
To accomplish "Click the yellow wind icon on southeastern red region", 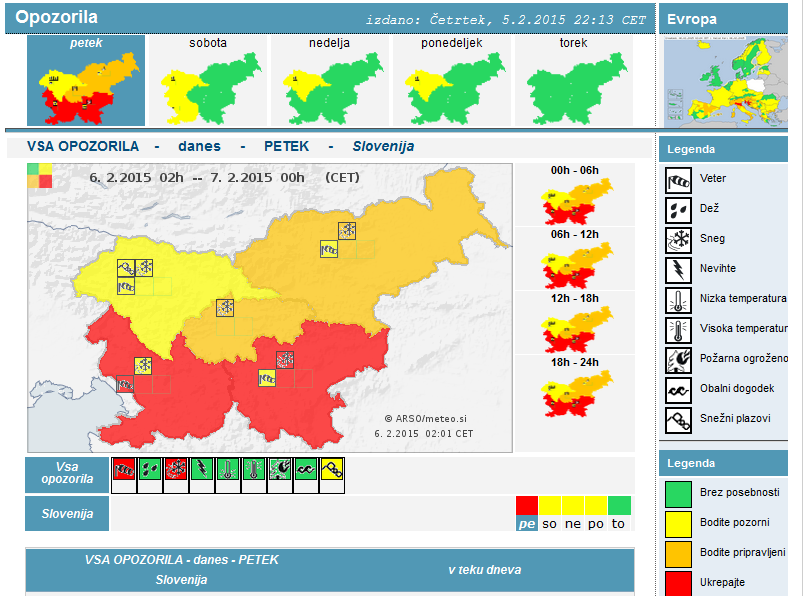I will [267, 377].
